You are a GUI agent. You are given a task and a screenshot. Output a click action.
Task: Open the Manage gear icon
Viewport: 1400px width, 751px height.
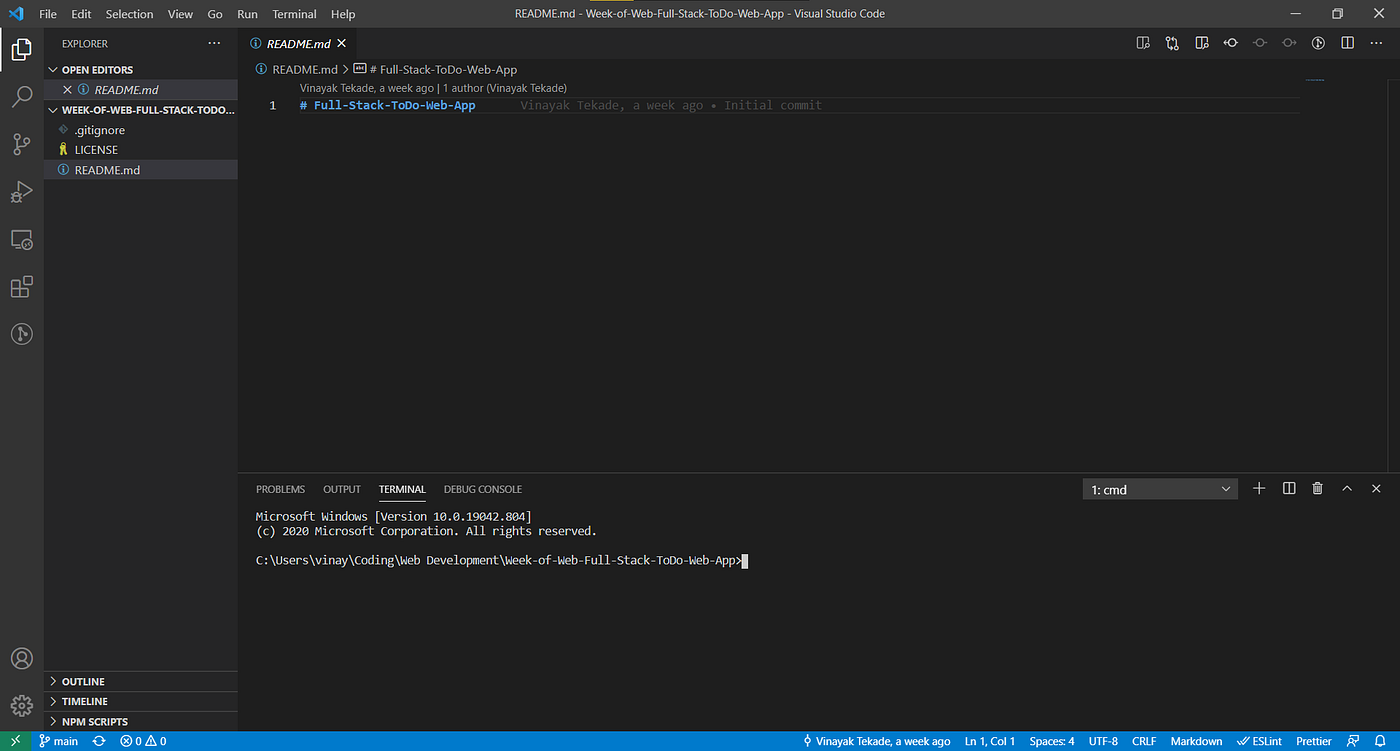point(21,706)
